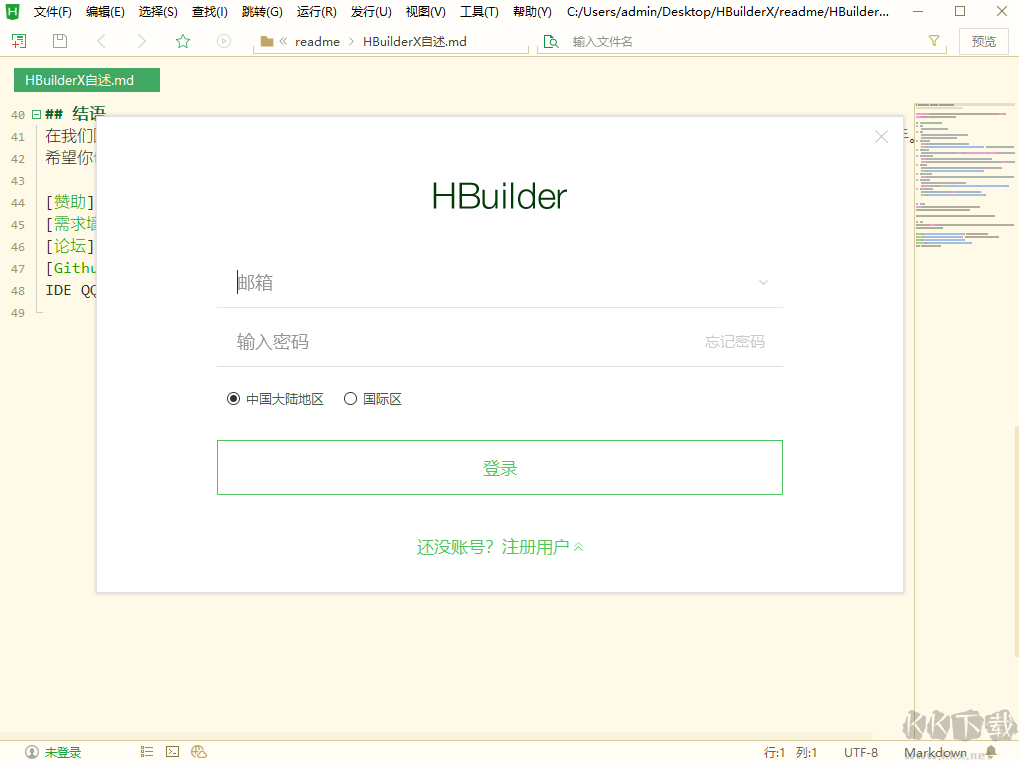Click the 行:1 列:1 cursor position indicator
This screenshot has height=762, width=1019.
click(x=790, y=752)
